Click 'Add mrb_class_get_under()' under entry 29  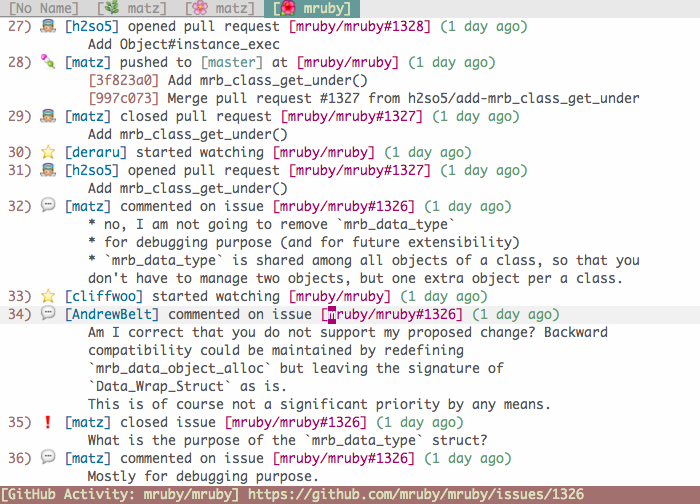point(188,134)
